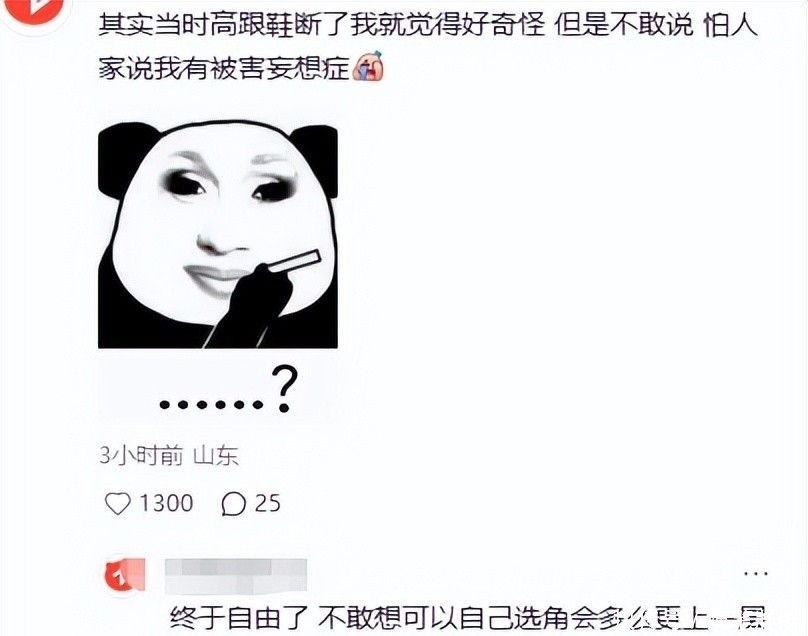Select the comment line starting 其实当时高跟鞋断了

[x=428, y=25]
